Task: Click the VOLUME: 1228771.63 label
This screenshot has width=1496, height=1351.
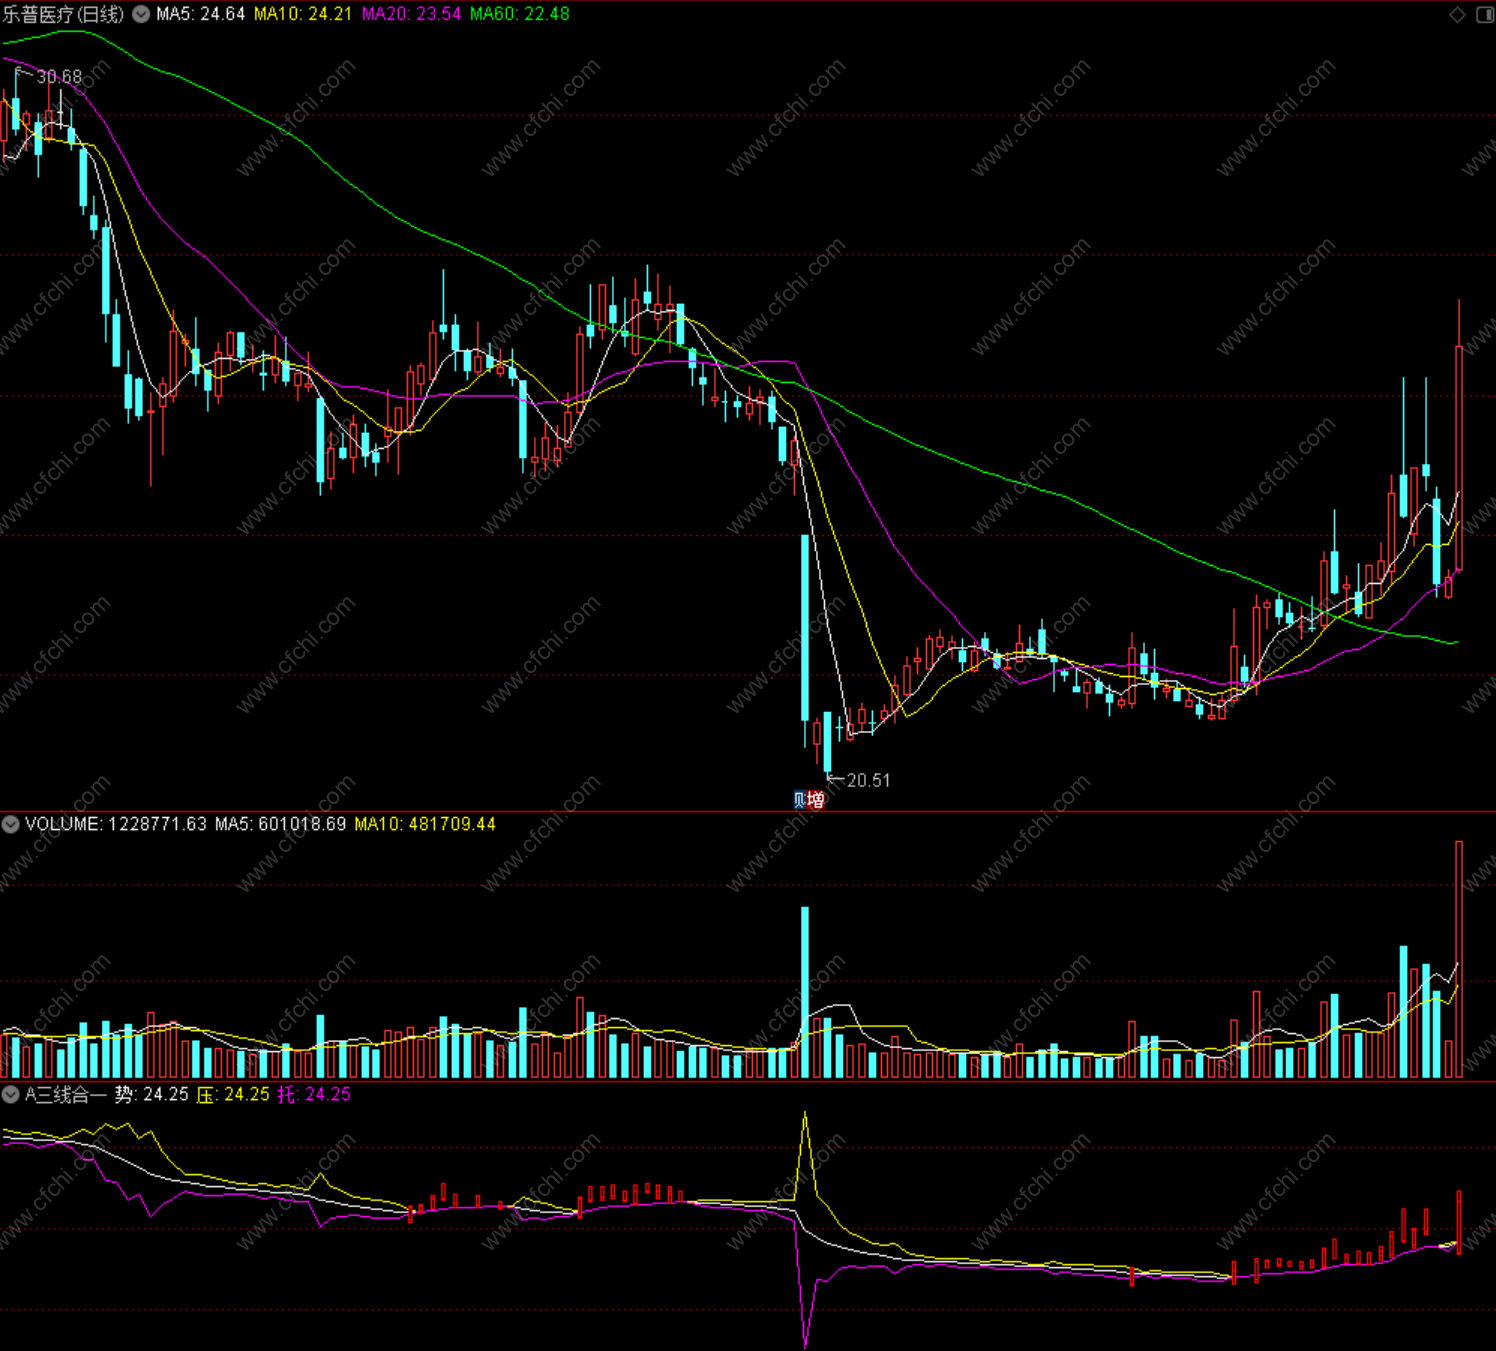Action: point(116,824)
